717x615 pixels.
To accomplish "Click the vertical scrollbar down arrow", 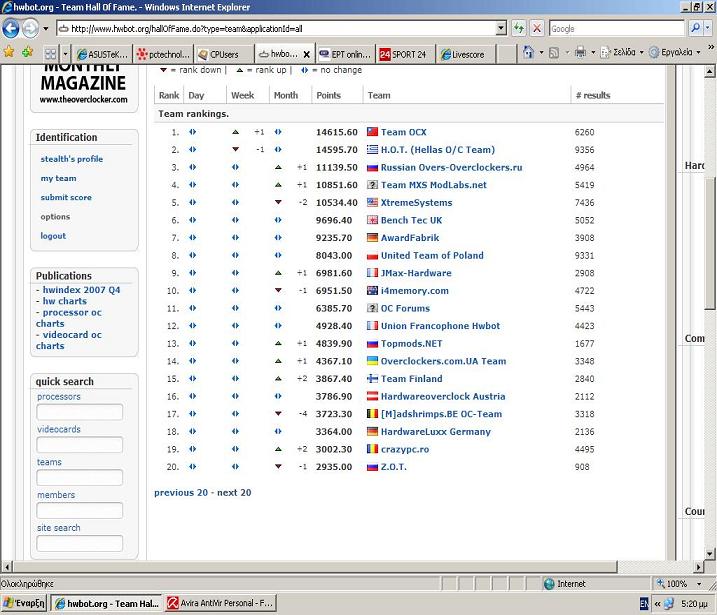I will 709,554.
